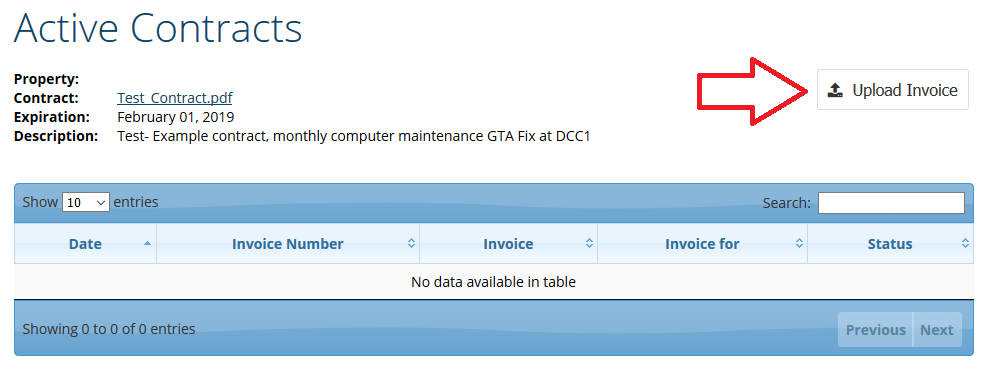Viewport: 988px width, 371px height.
Task: Click the Invoice for sort arrows icon
Action: point(799,243)
